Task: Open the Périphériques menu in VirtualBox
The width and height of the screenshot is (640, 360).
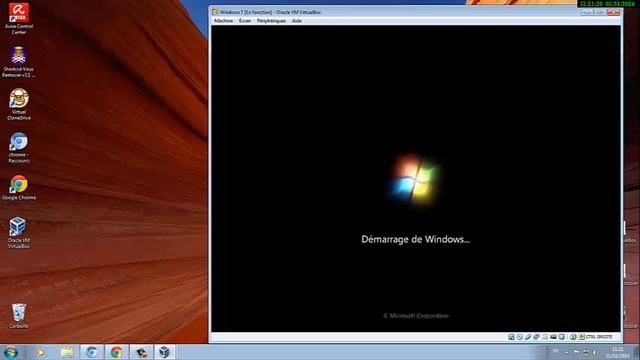Action: pos(271,21)
